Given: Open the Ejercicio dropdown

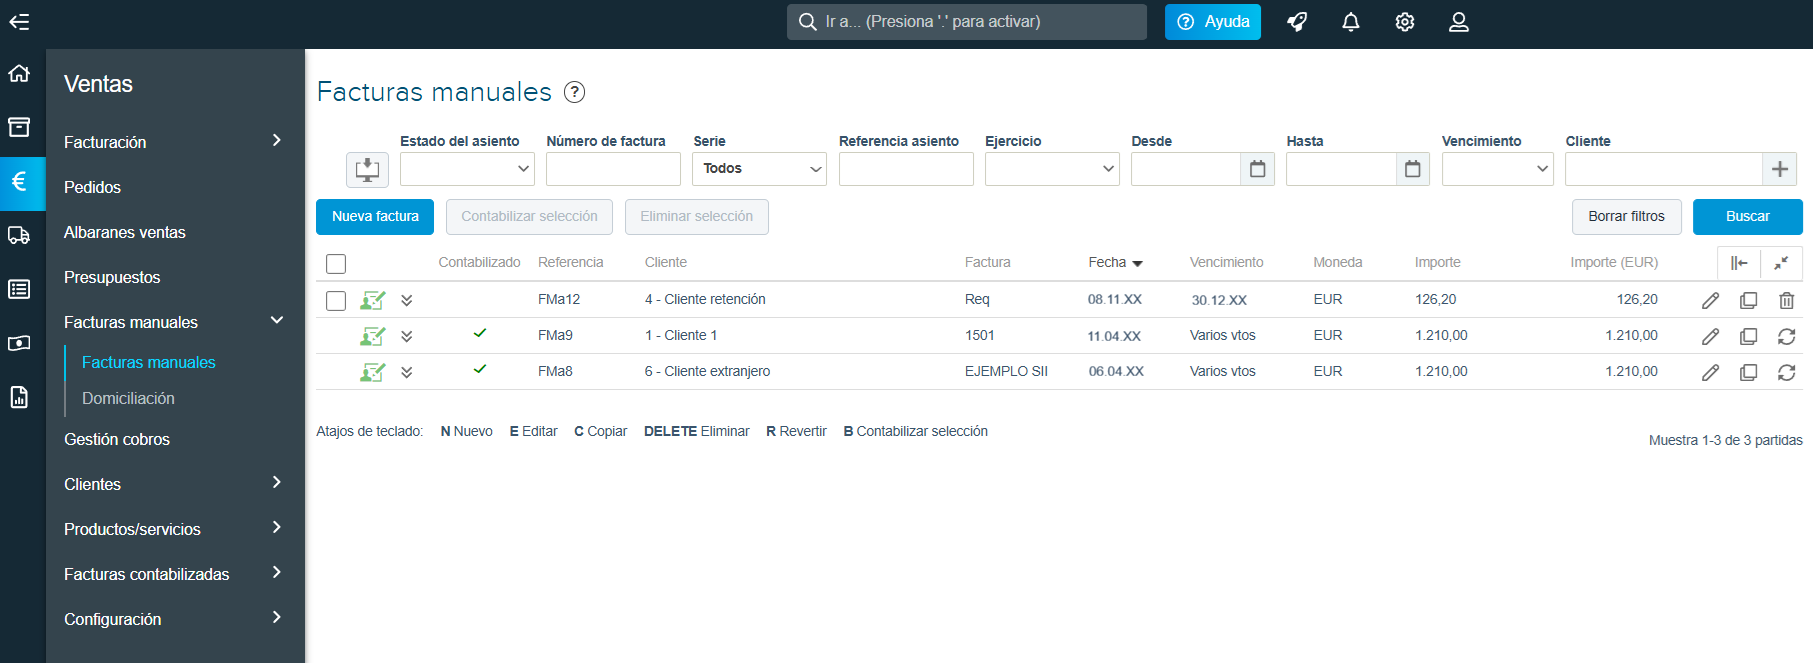Looking at the screenshot, I should click(x=1052, y=169).
